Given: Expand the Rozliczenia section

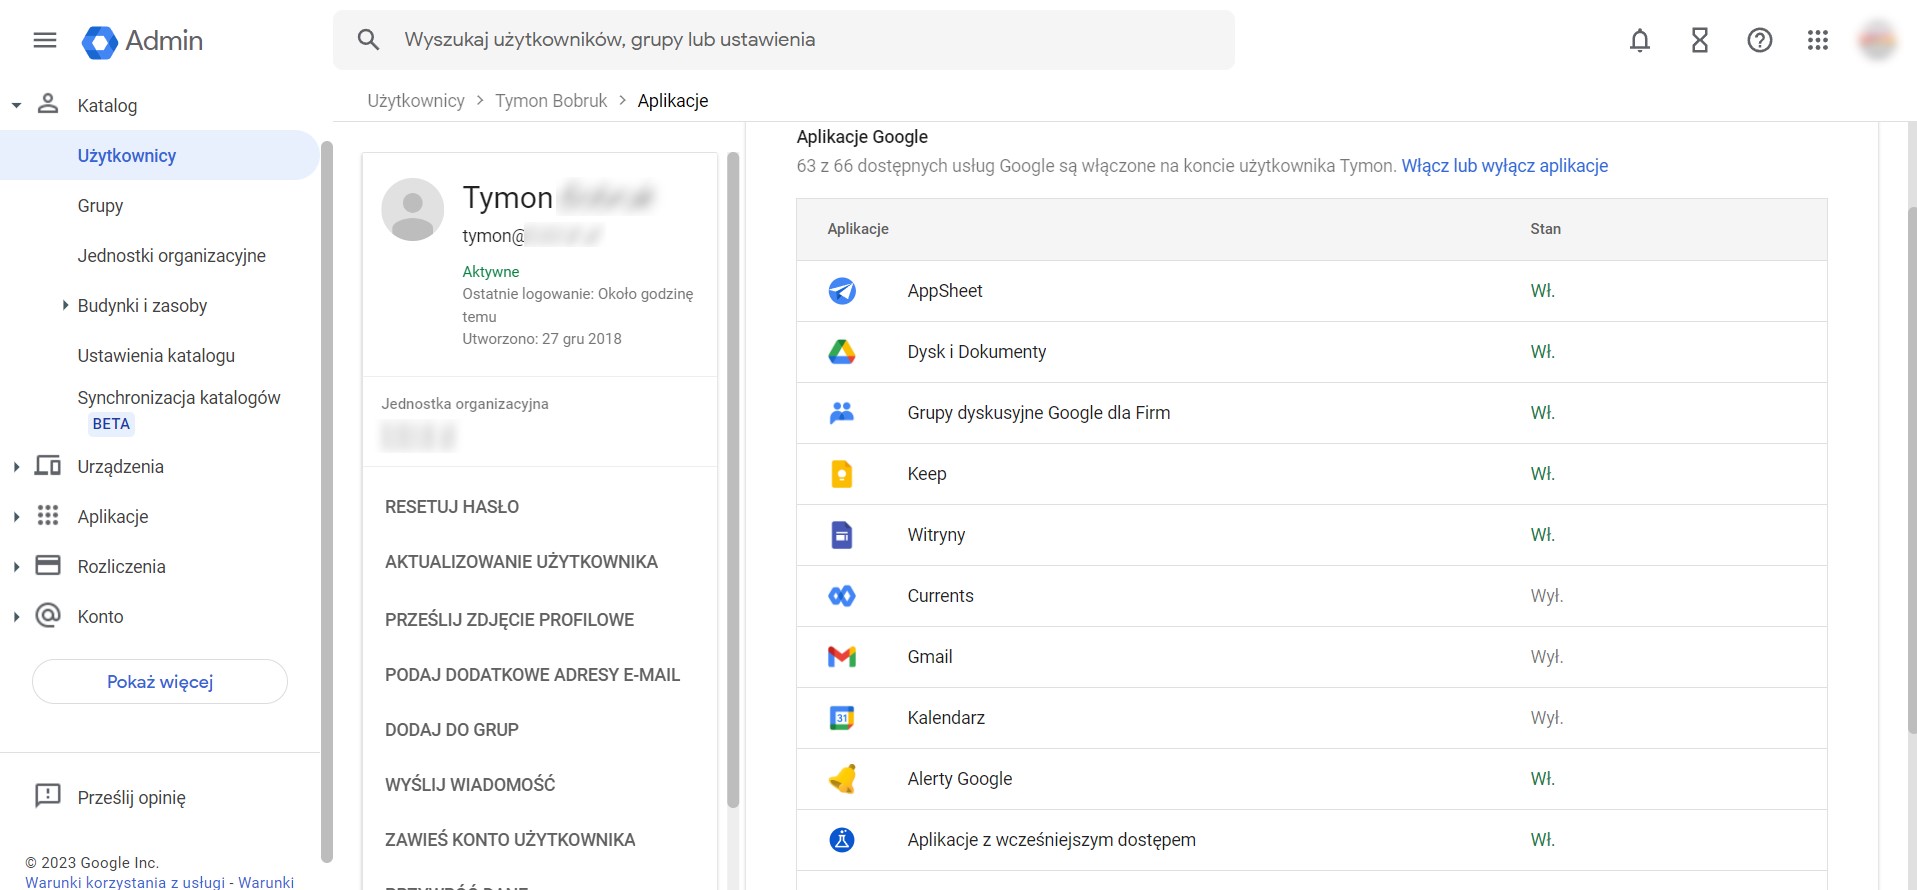Looking at the screenshot, I should point(16,567).
